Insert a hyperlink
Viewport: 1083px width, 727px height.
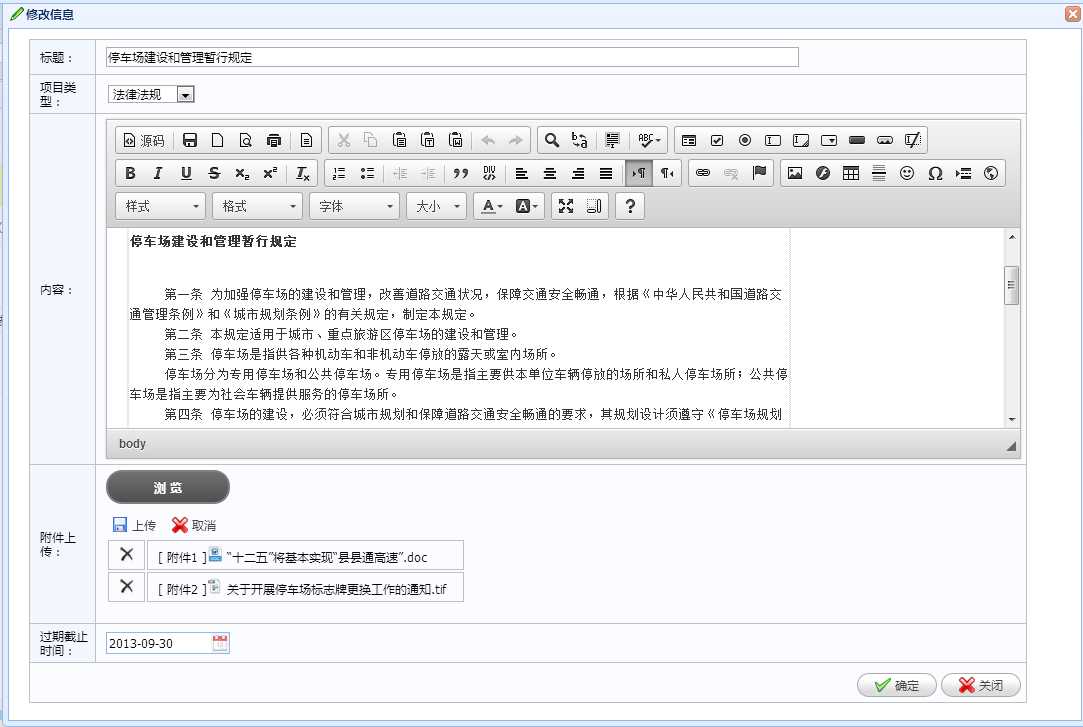click(x=703, y=173)
